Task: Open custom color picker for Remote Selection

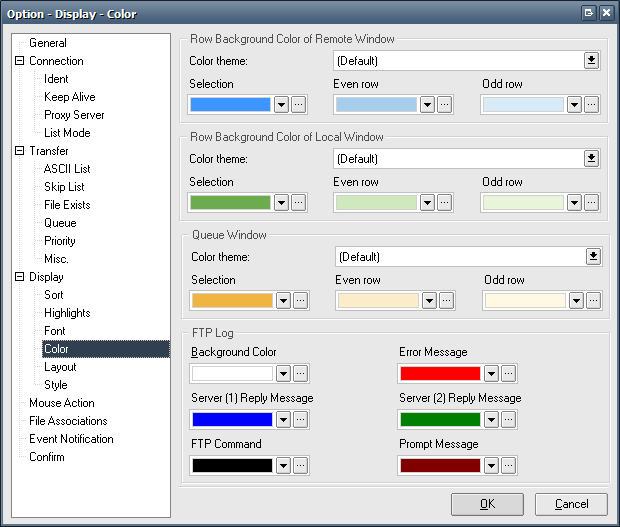Action: [x=299, y=105]
